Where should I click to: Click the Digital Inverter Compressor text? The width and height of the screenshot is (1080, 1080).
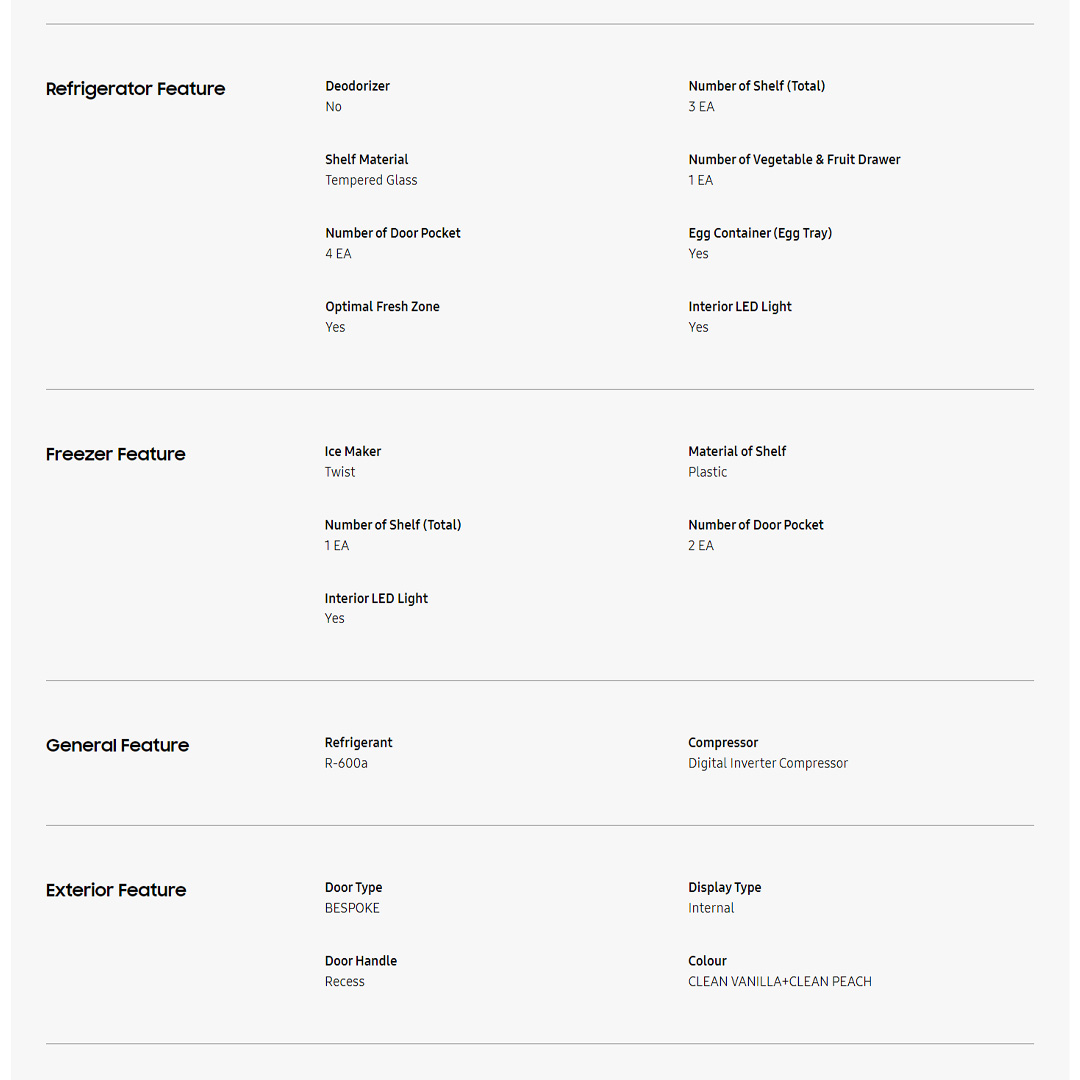[x=767, y=763]
